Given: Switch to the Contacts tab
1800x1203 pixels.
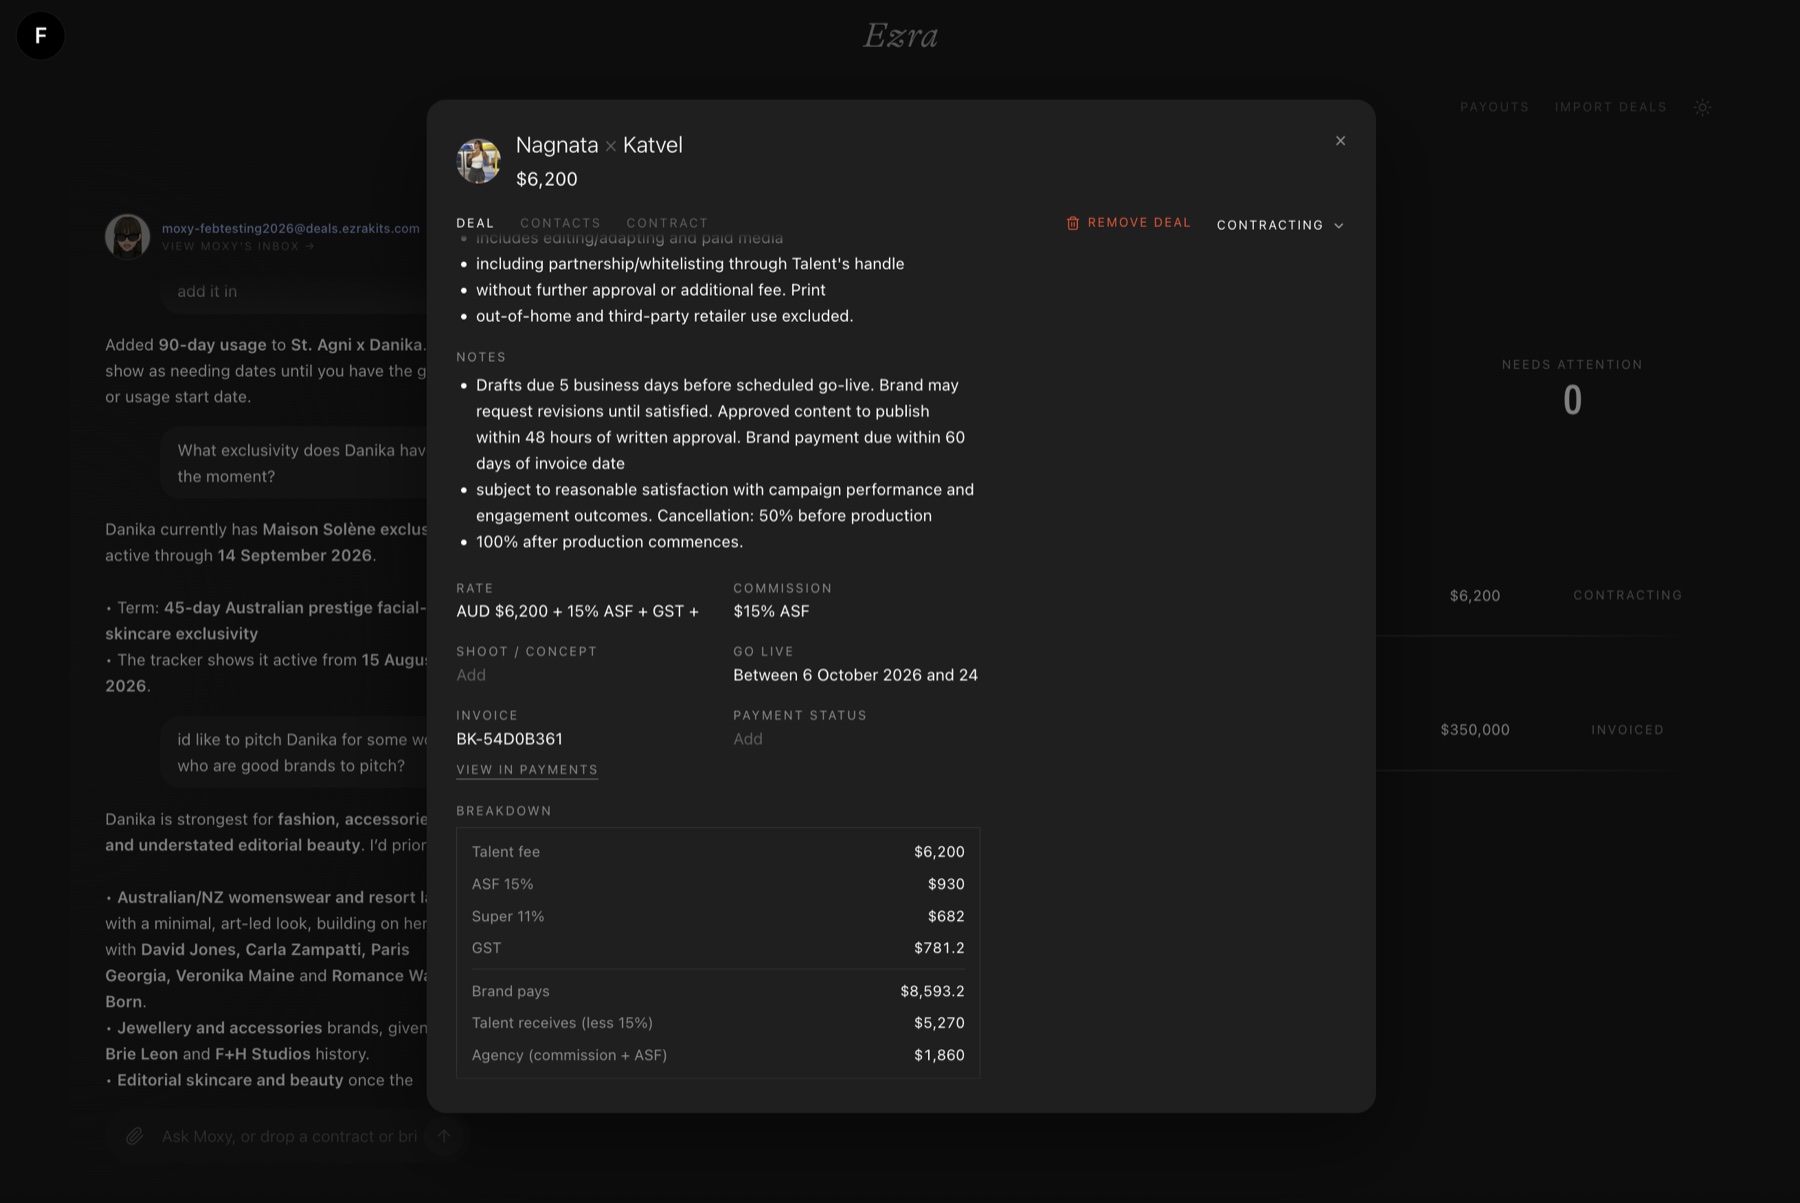Looking at the screenshot, I should (x=560, y=223).
